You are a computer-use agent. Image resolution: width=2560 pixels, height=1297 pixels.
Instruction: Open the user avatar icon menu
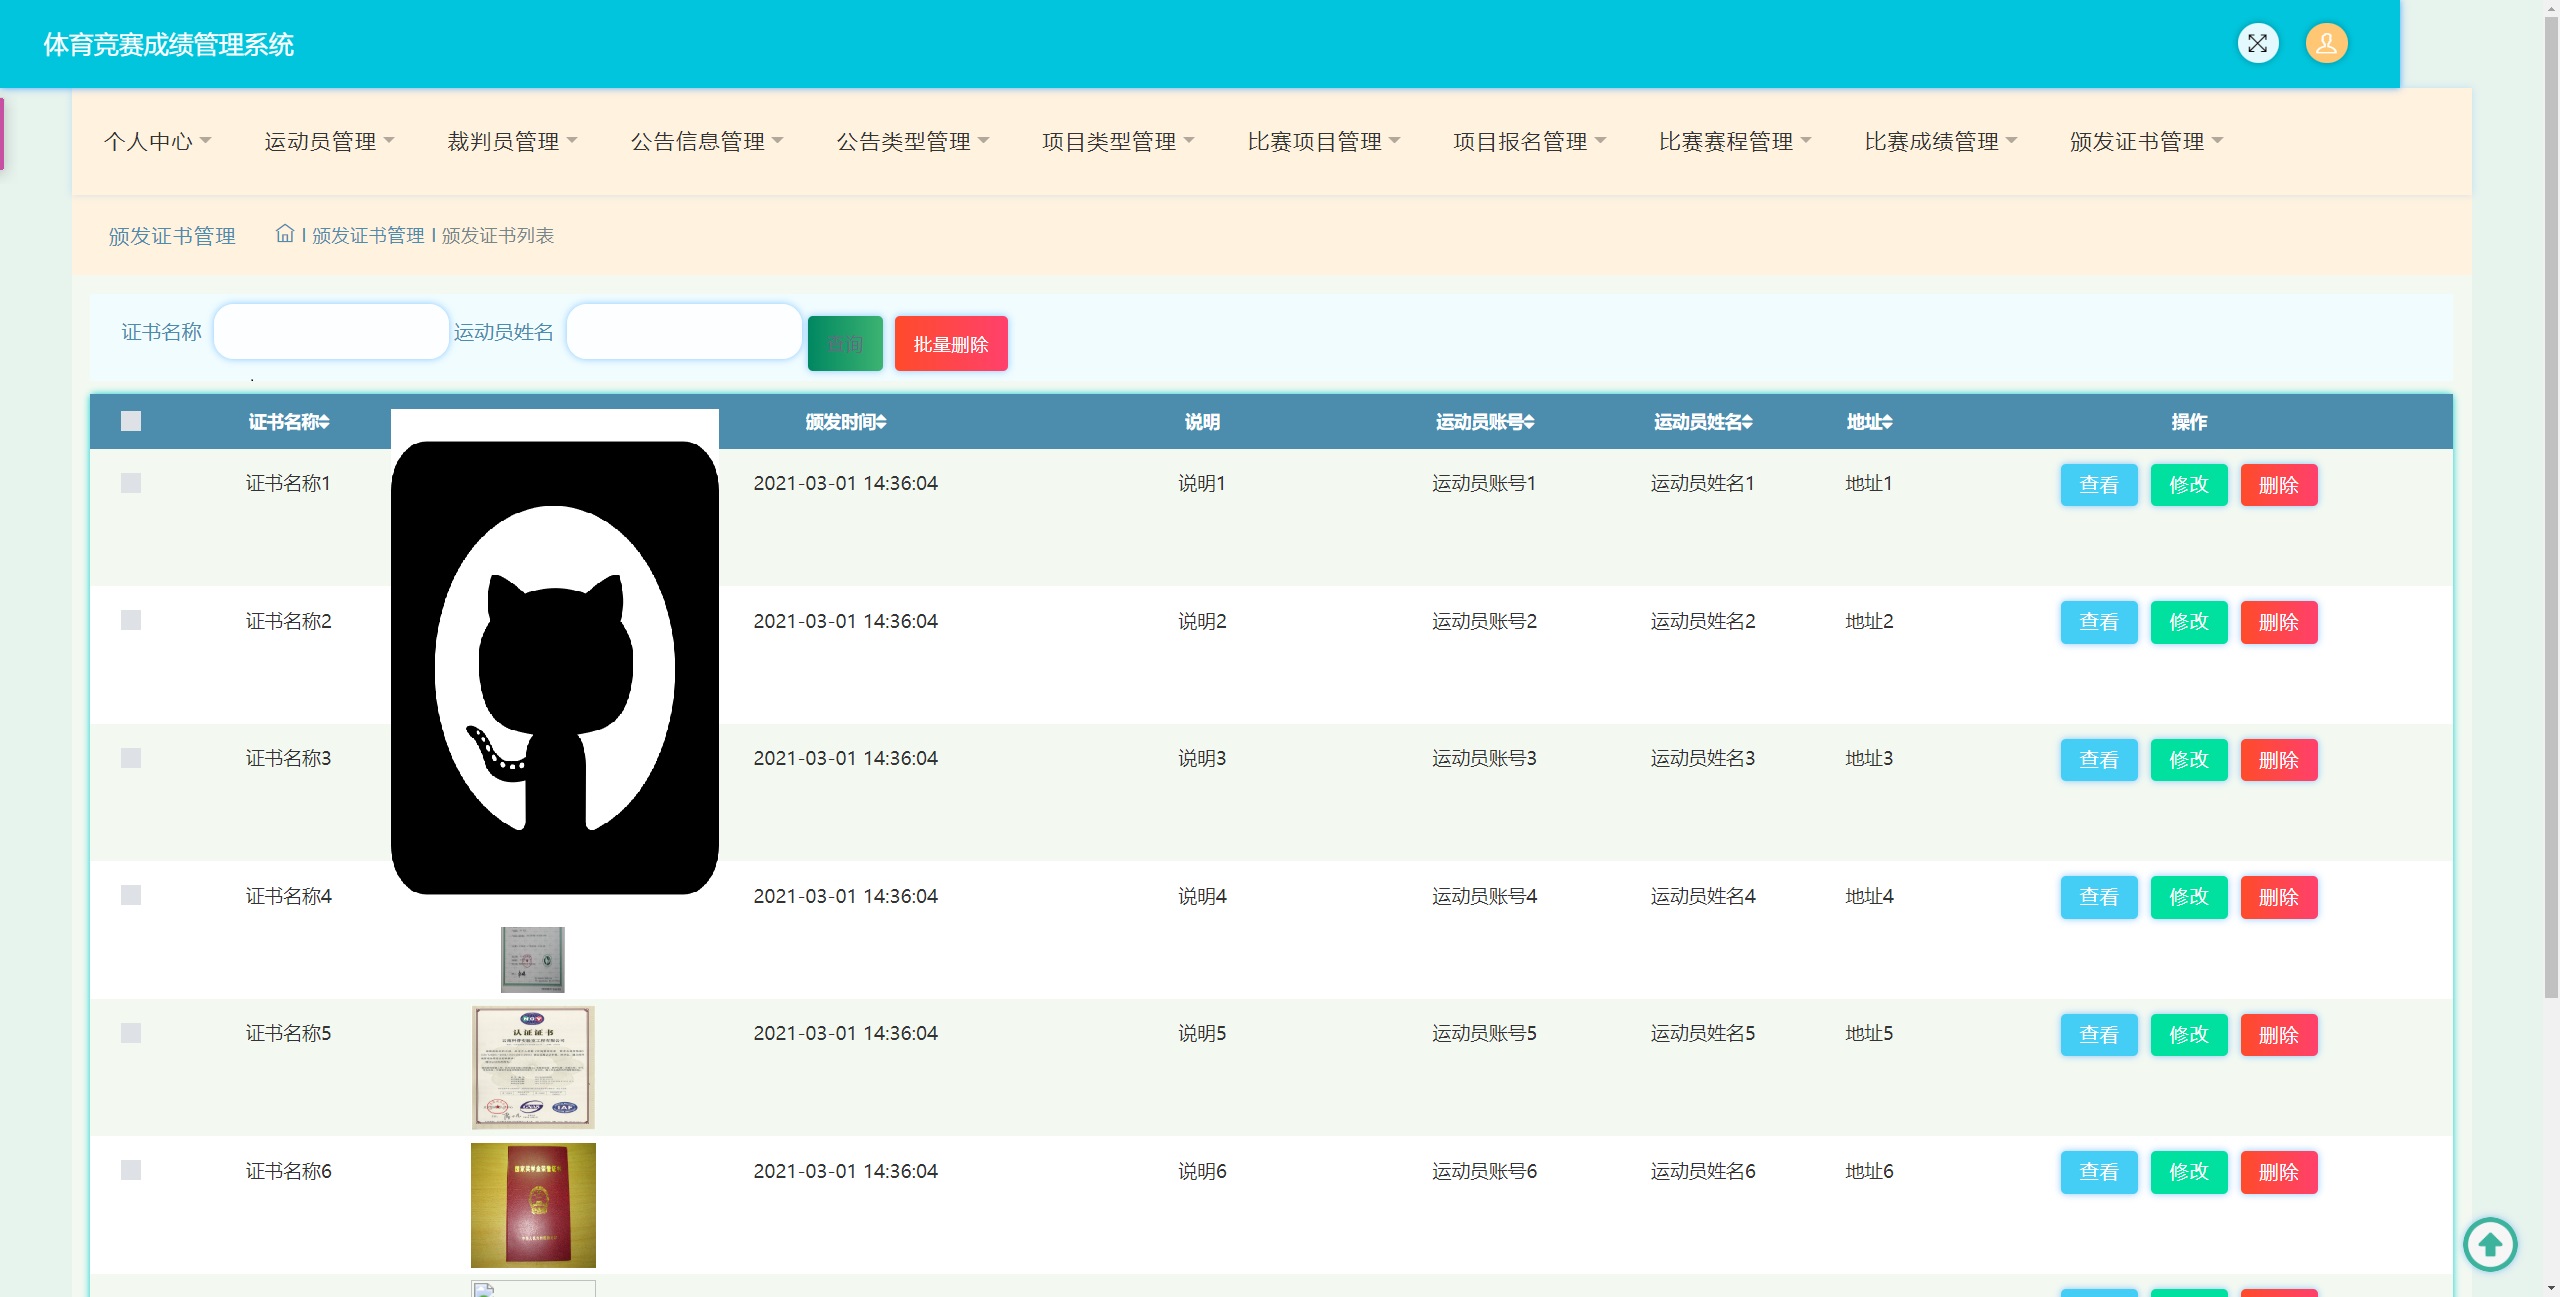click(2326, 43)
